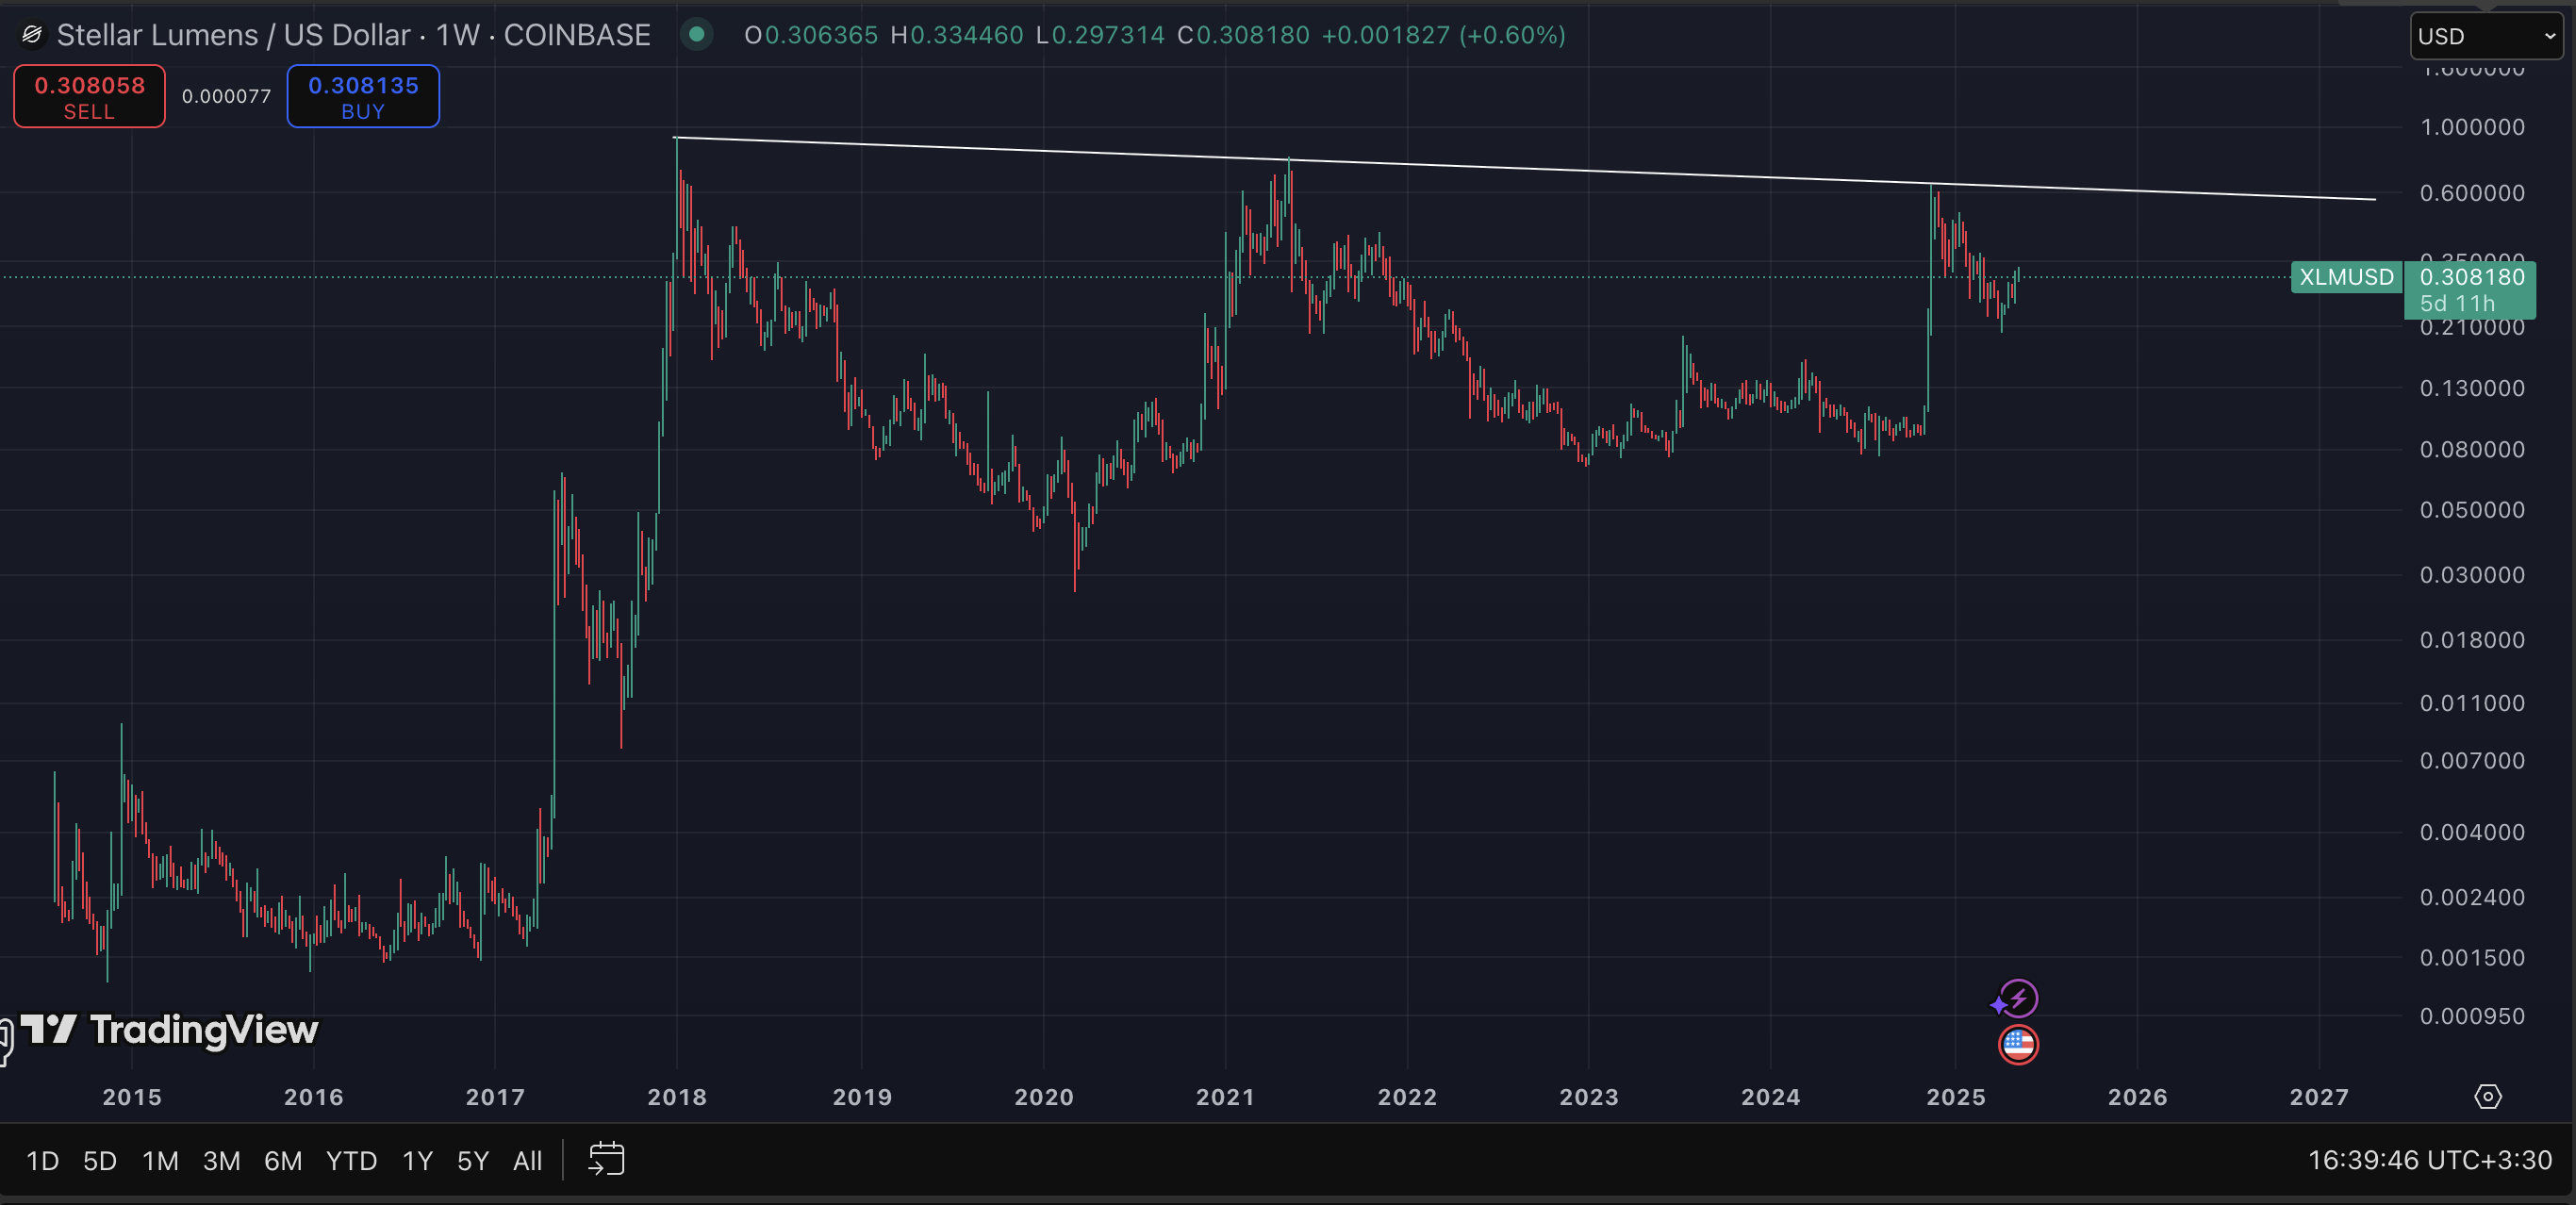The image size is (2576, 1205).
Task: Click the 0.308135 BUY button
Action: tap(363, 97)
